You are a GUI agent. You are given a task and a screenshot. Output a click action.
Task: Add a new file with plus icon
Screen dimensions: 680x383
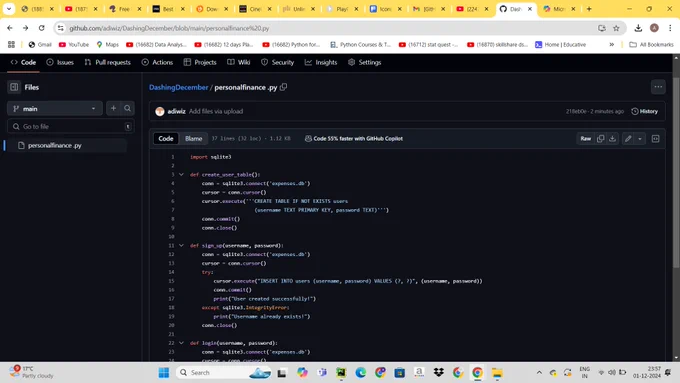113,108
